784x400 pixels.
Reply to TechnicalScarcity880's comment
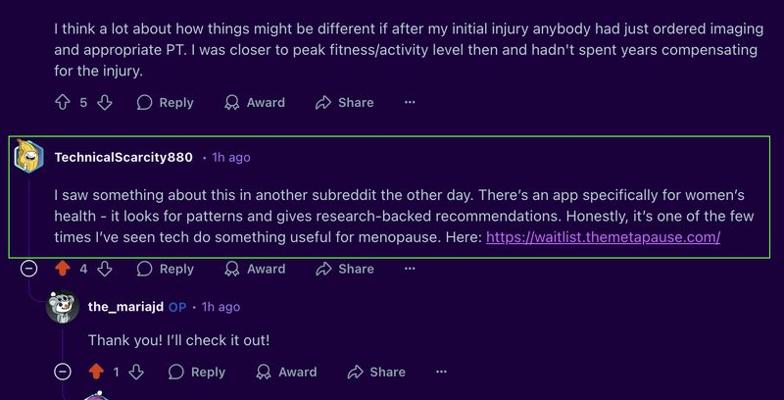coord(165,269)
